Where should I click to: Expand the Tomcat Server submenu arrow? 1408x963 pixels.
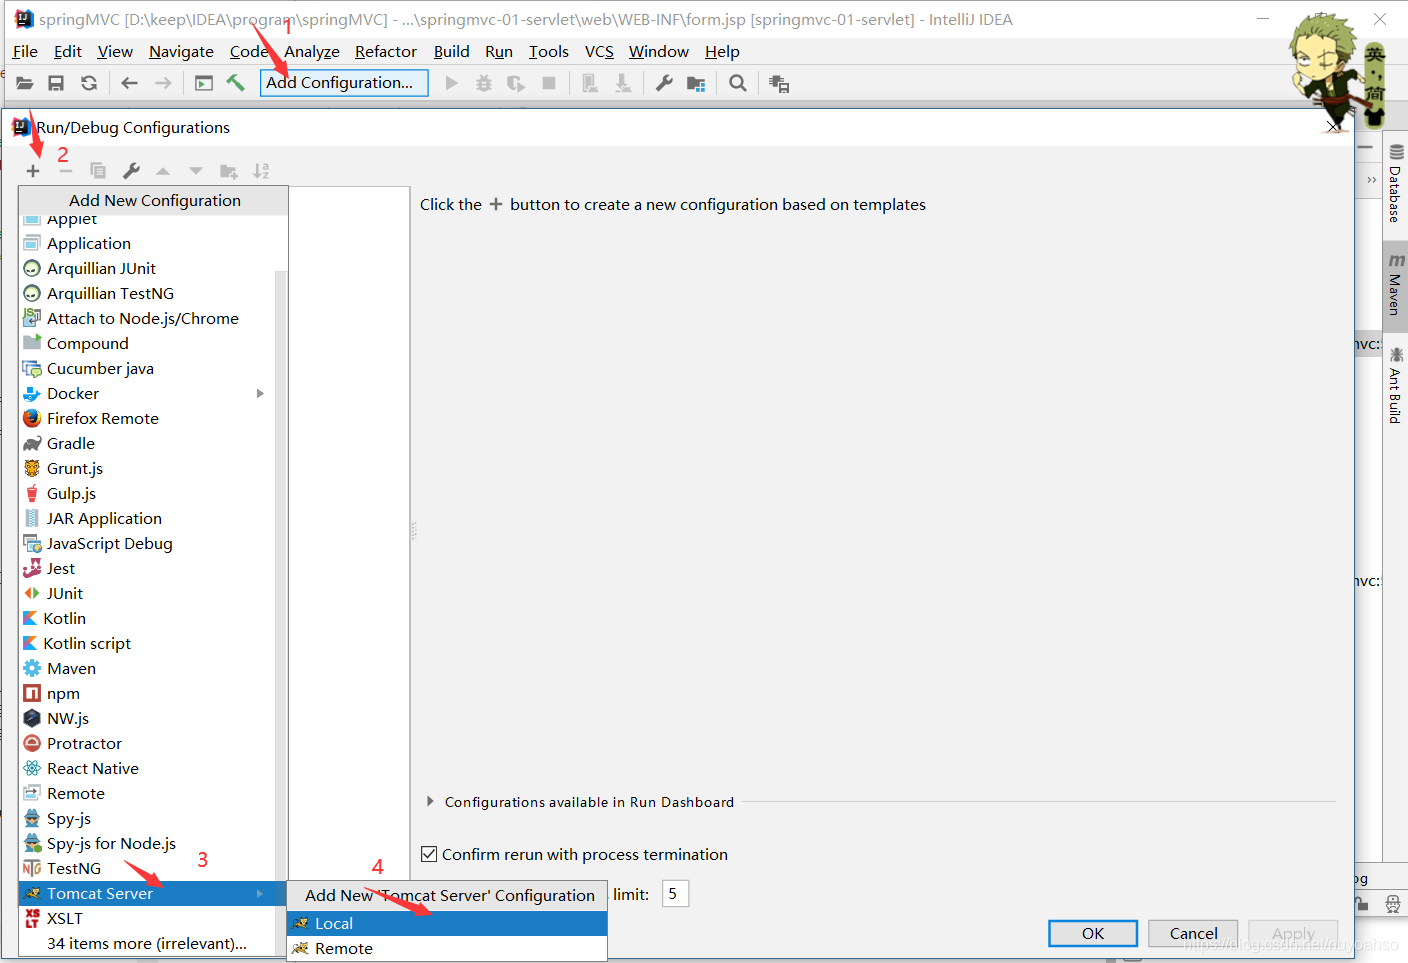pos(260,893)
